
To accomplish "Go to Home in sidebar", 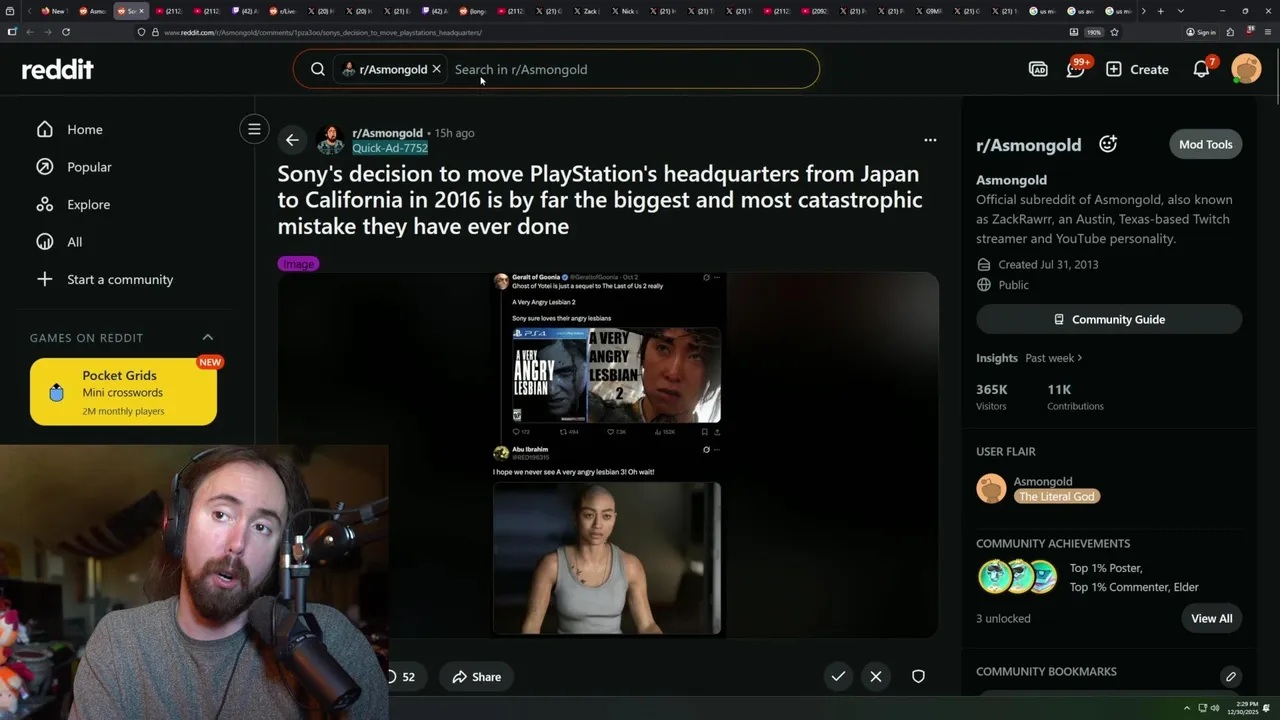I will (x=70, y=129).
